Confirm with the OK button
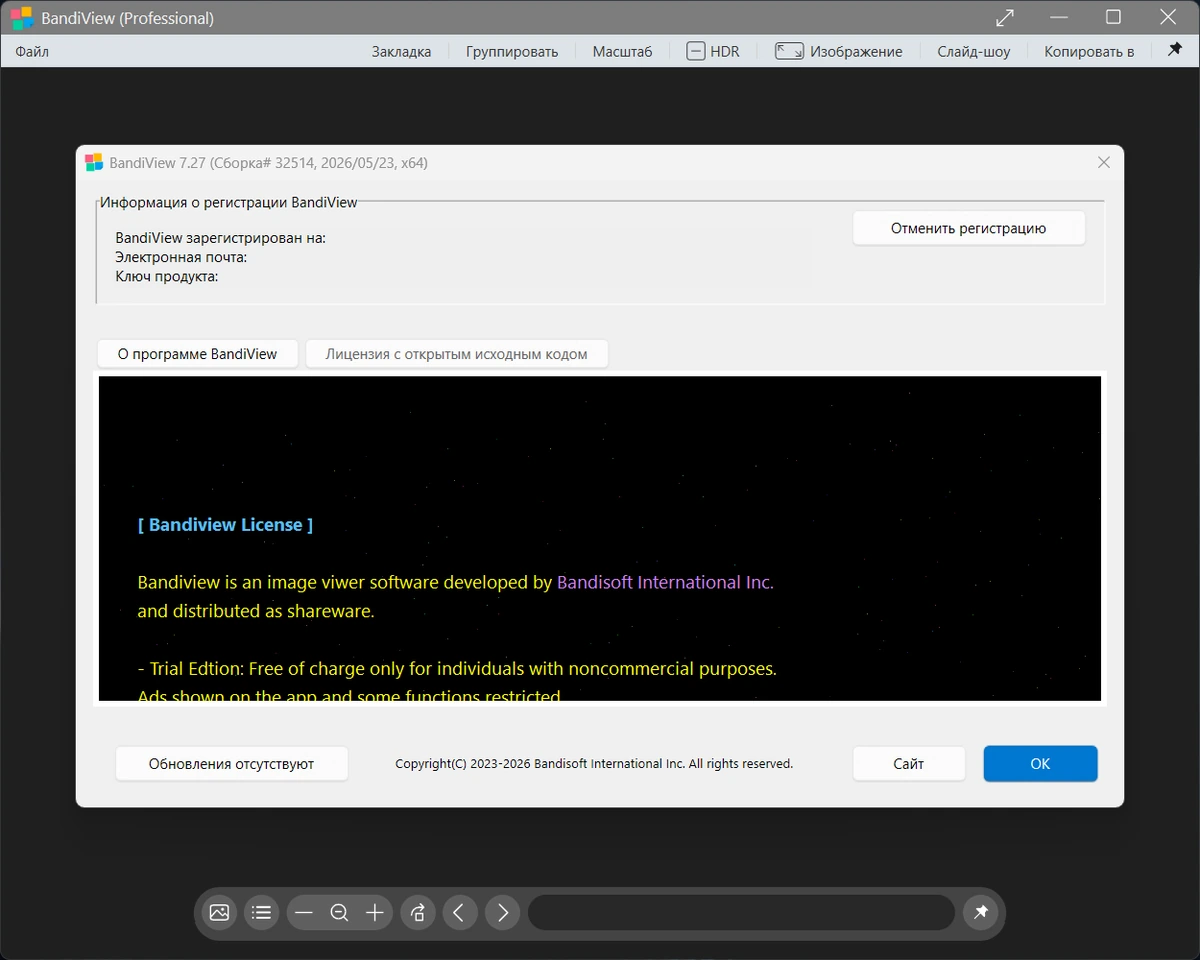Image resolution: width=1200 pixels, height=960 pixels. (1040, 764)
